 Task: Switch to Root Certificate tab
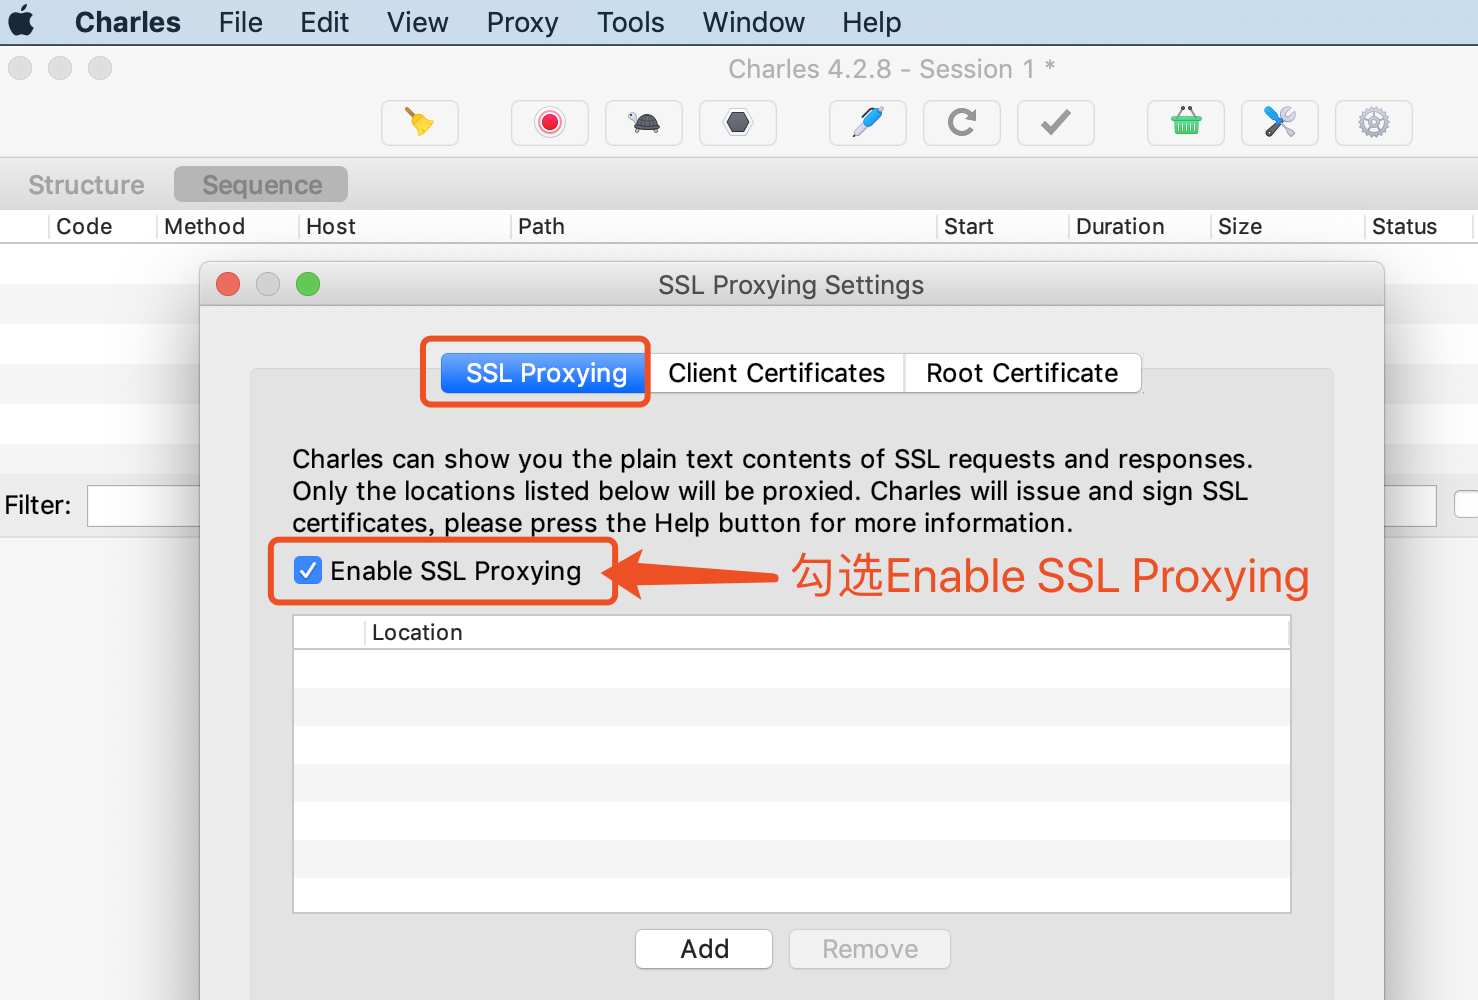coord(1022,373)
